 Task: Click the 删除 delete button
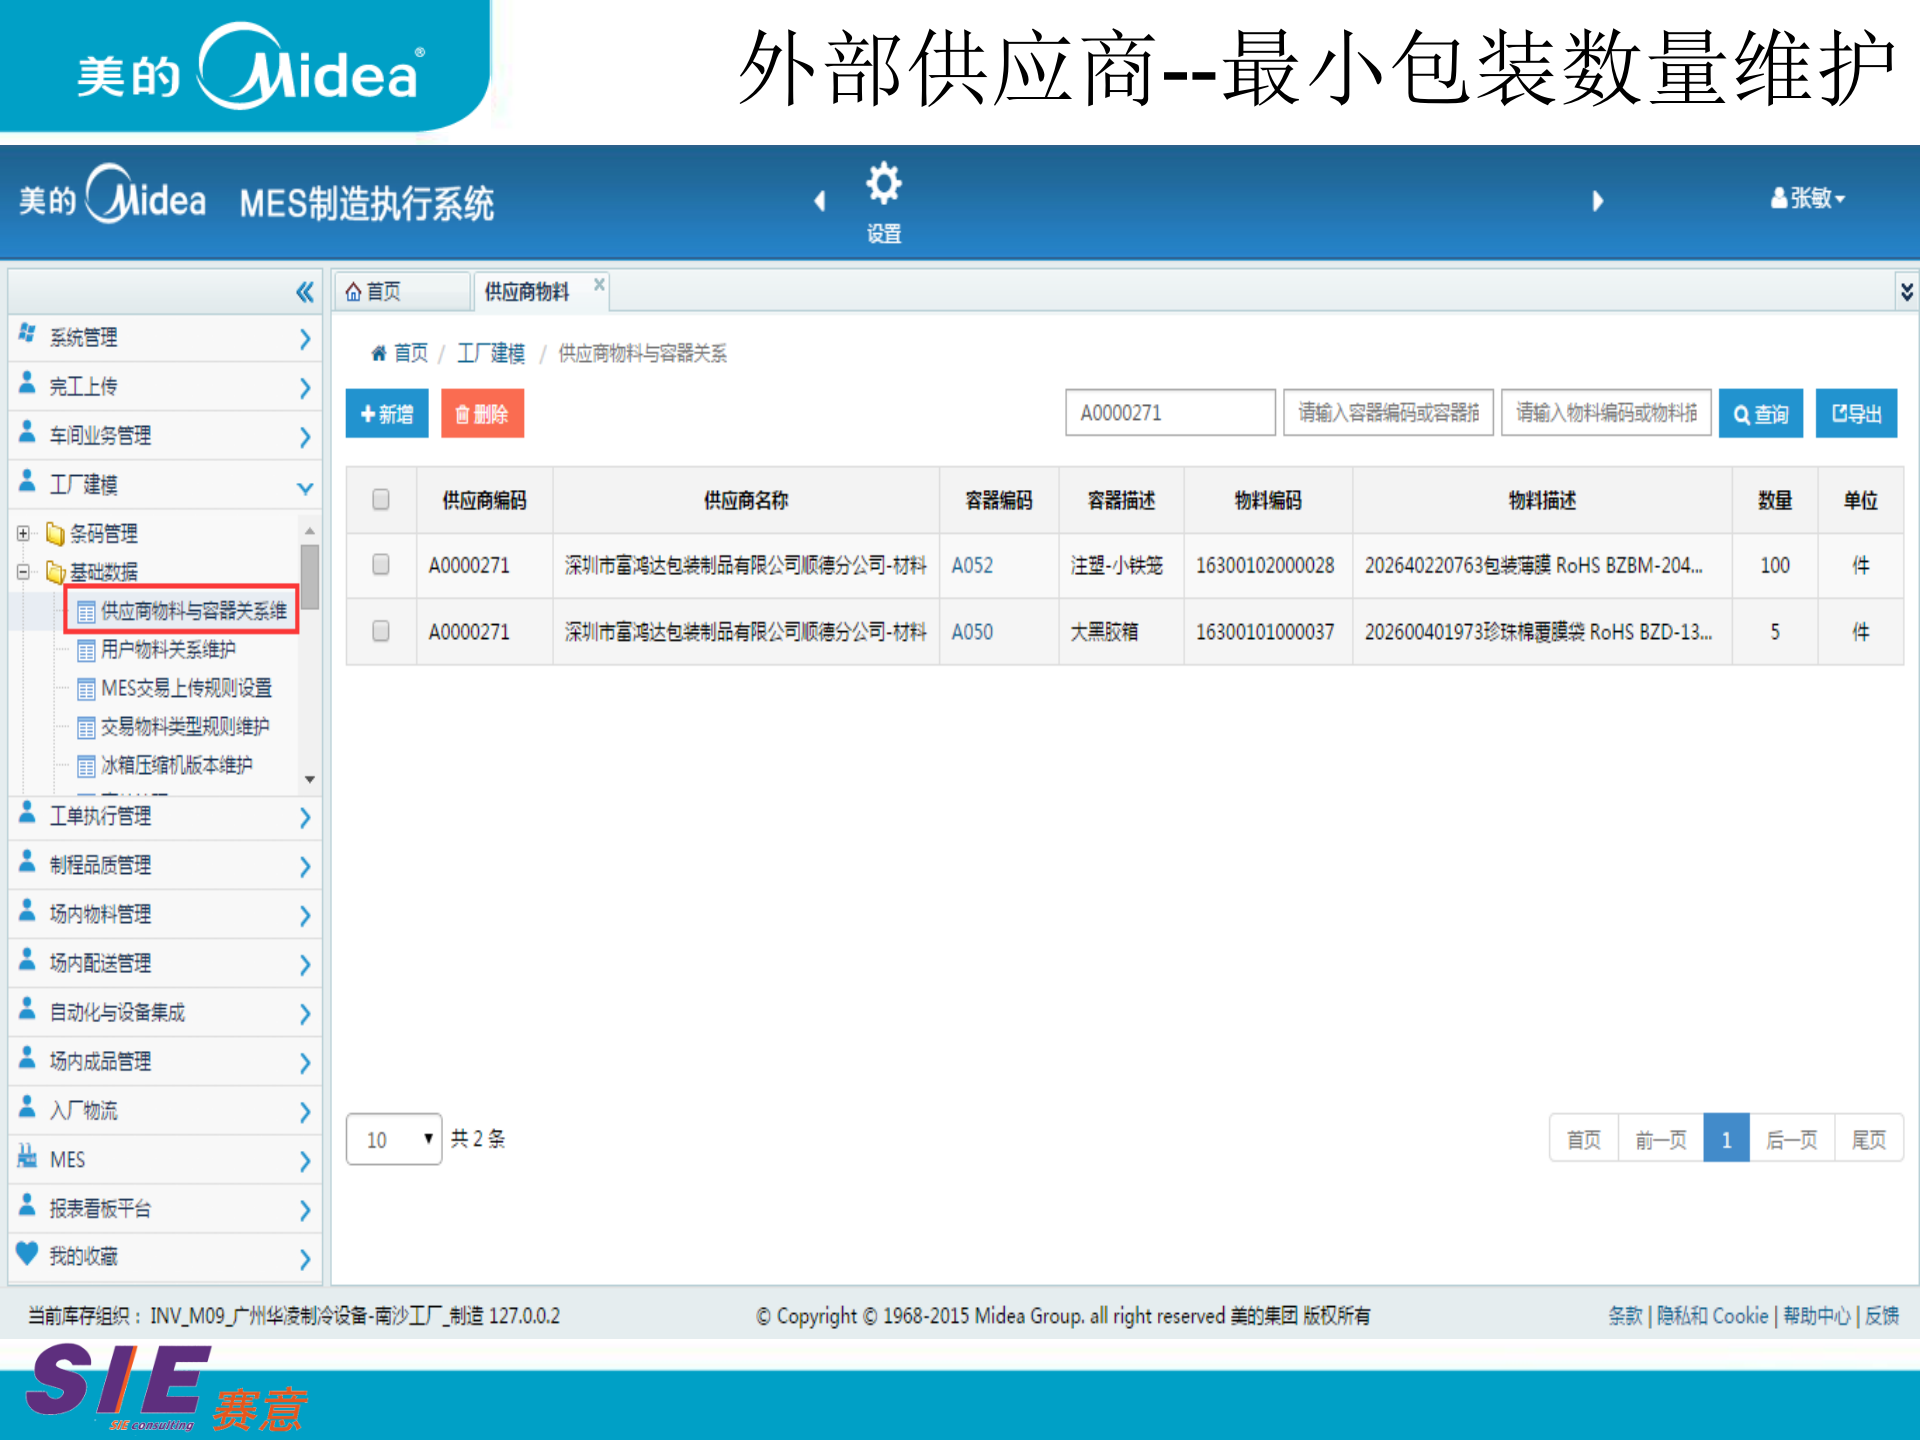click(482, 413)
